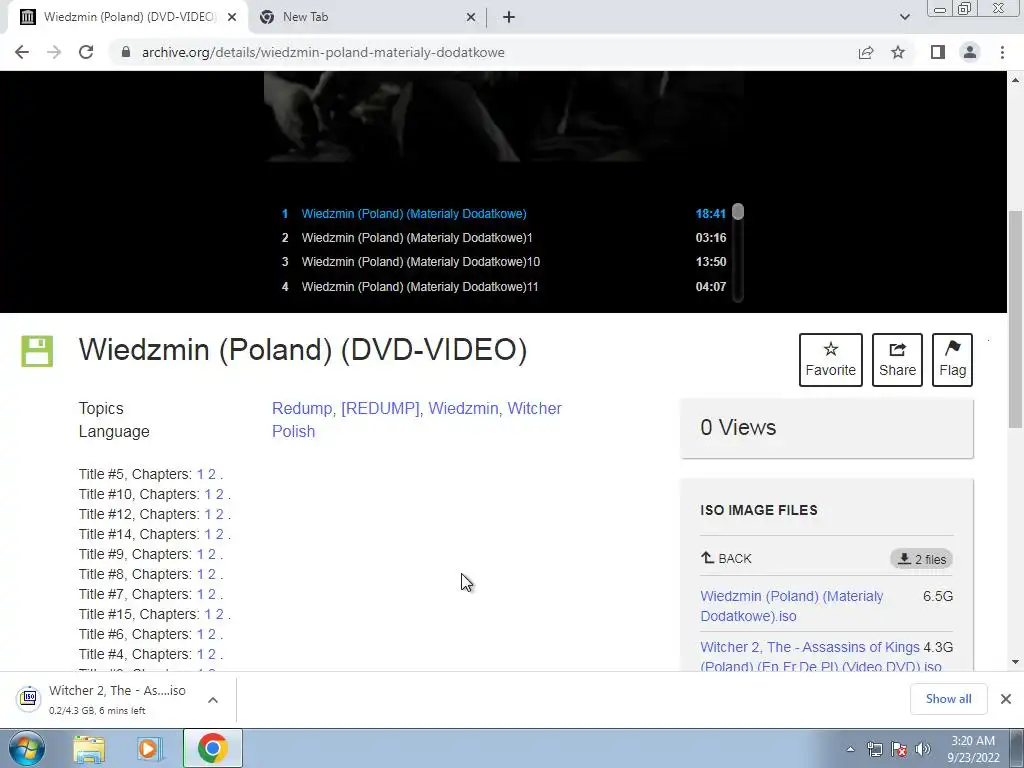Image resolution: width=1024 pixels, height=768 pixels.
Task: Open the taskbar clock 3:20 AM
Action: point(973,749)
